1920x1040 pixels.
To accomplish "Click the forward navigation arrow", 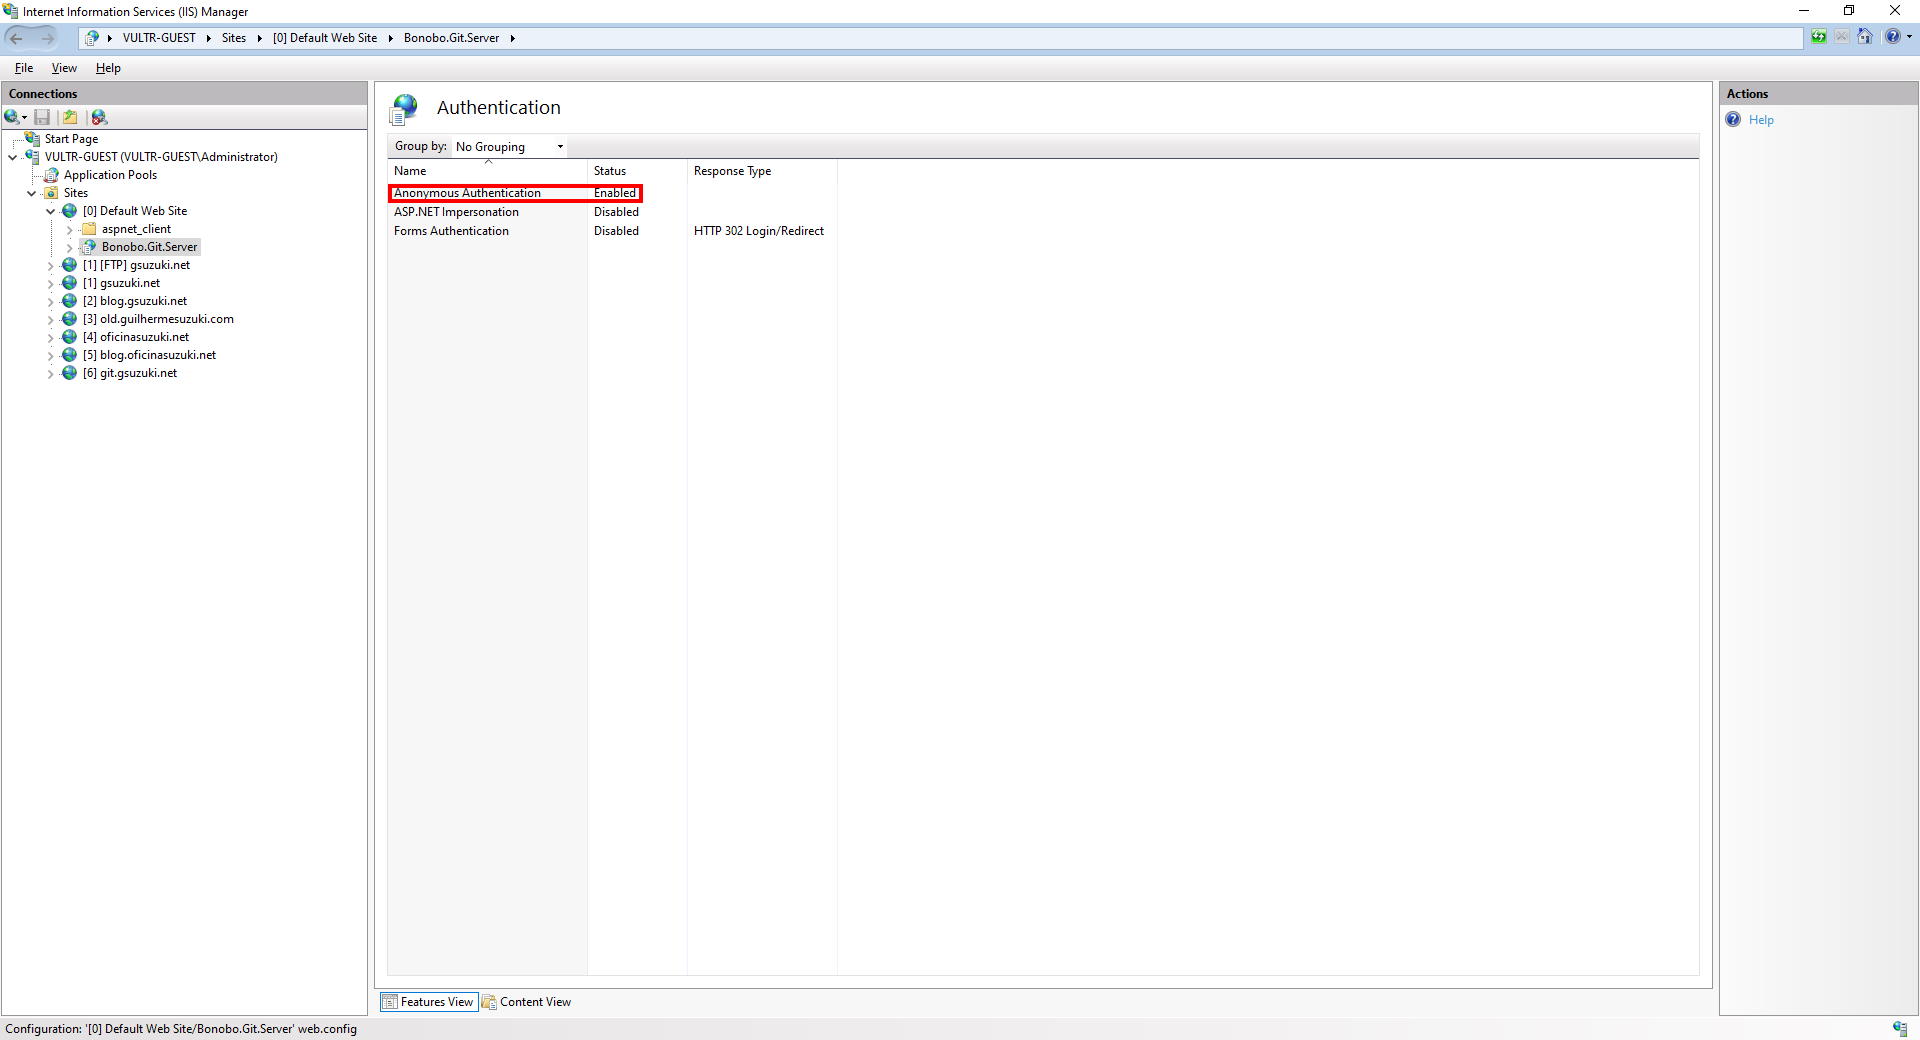I will 48,37.
